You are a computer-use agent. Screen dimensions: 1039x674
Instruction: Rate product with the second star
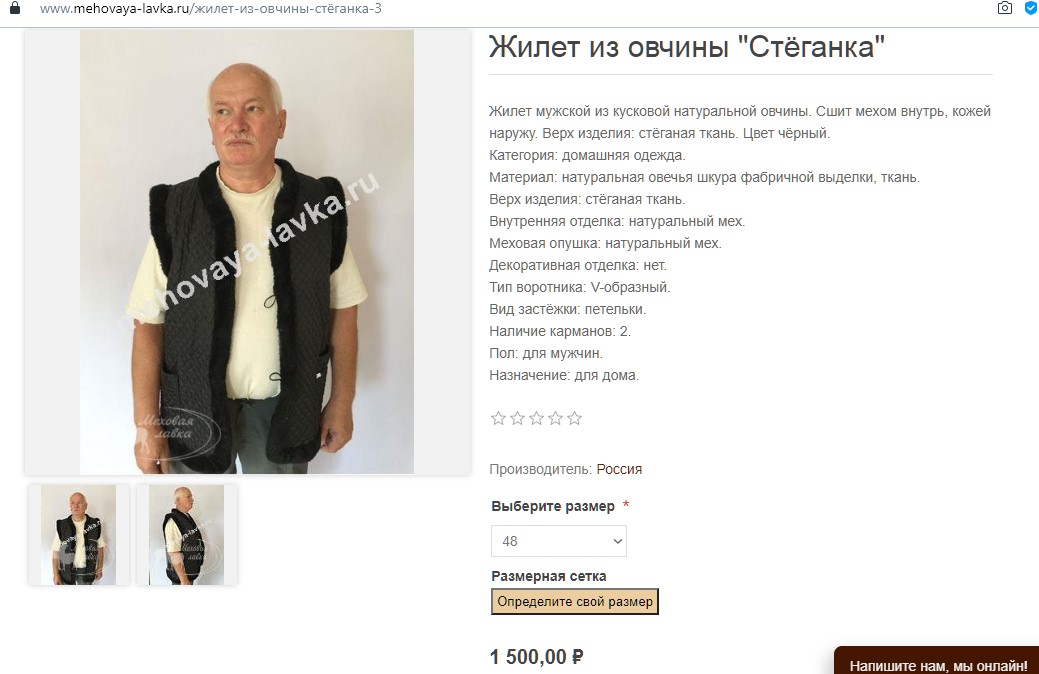(x=518, y=418)
